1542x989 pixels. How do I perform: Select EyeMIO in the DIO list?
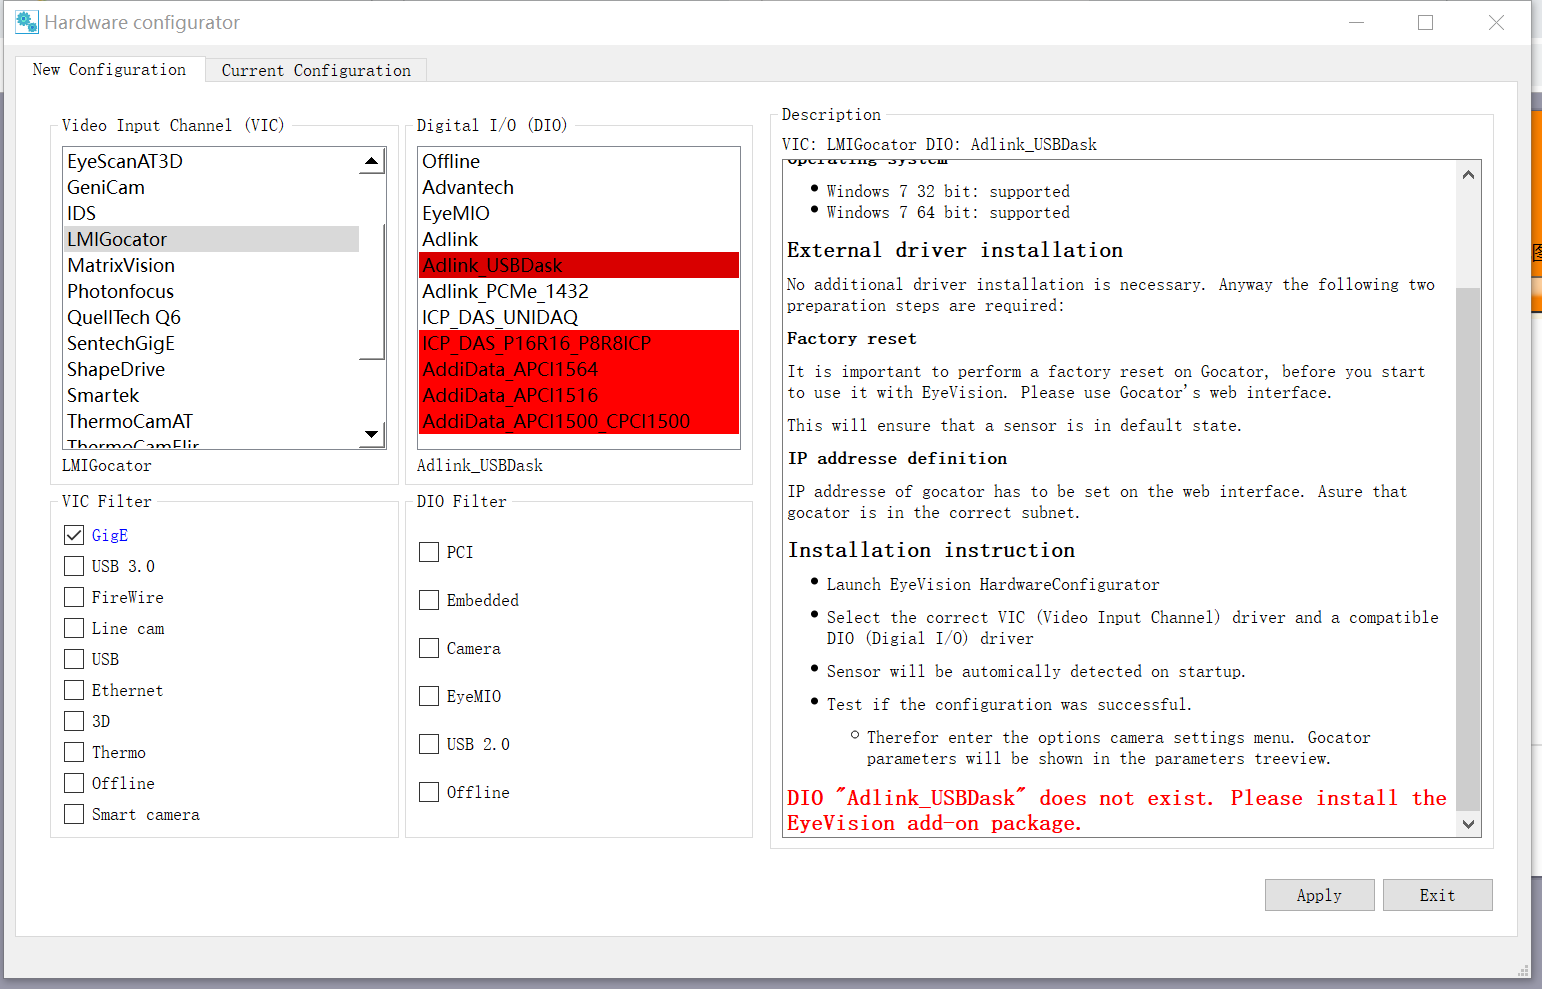(x=579, y=213)
